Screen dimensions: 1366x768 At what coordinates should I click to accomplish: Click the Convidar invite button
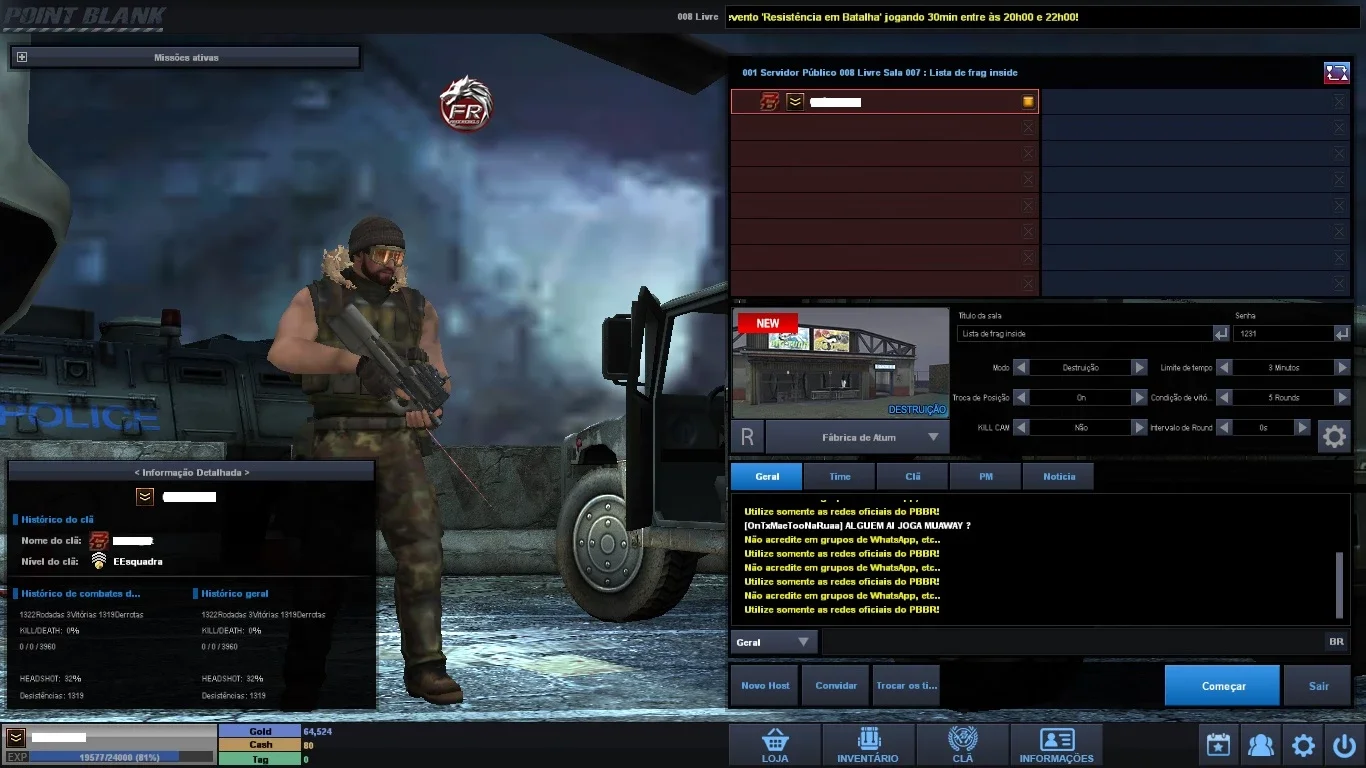[836, 686]
